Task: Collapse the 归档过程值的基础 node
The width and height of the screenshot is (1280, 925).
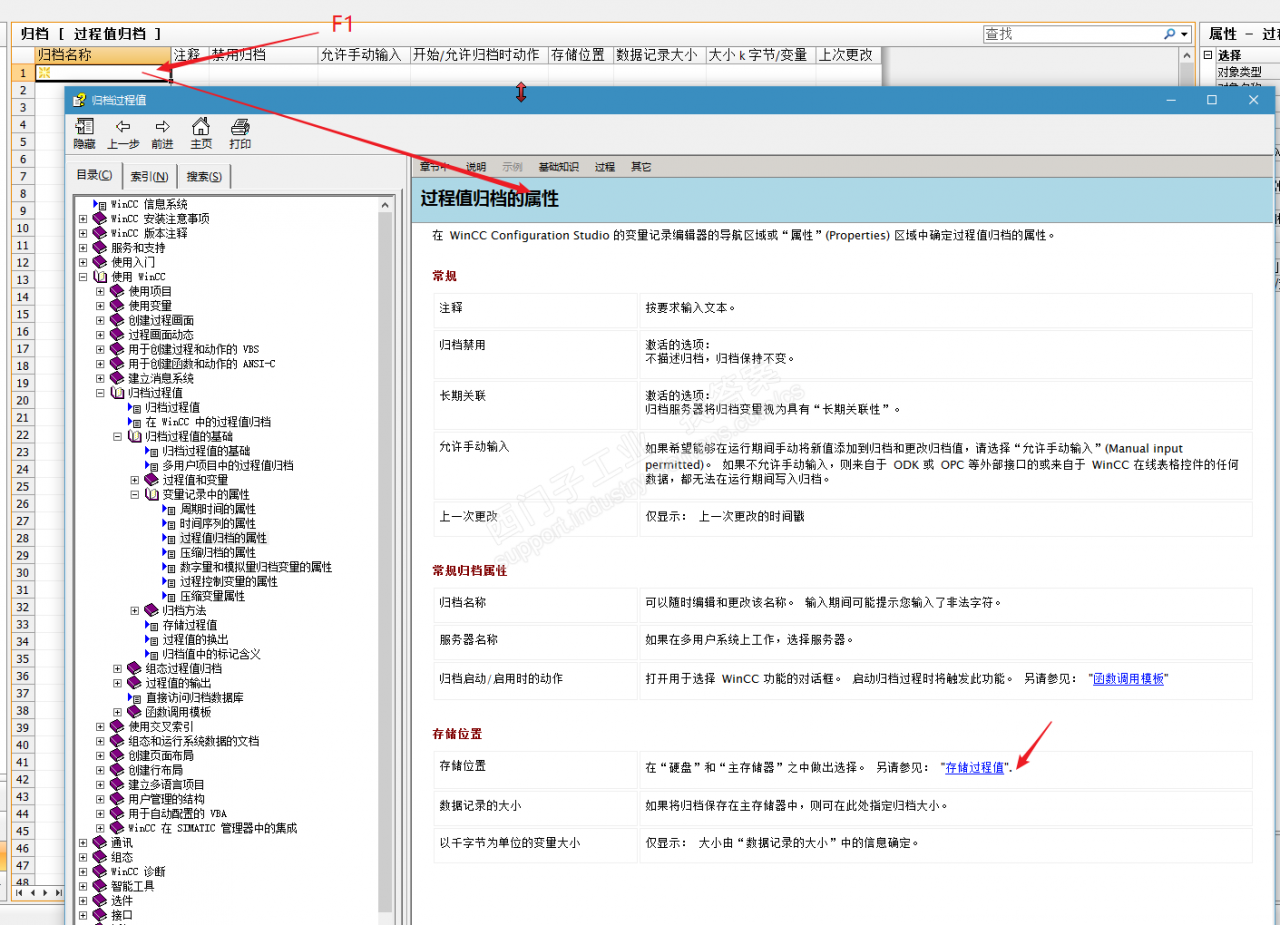Action: [118, 437]
